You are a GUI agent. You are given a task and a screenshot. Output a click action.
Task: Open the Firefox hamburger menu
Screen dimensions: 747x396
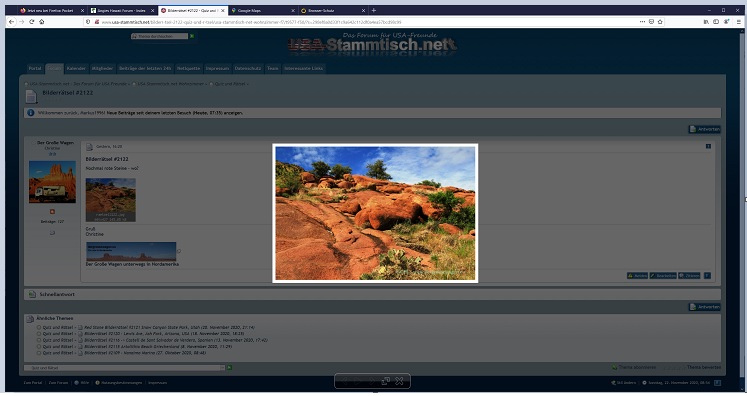[x=738, y=22]
